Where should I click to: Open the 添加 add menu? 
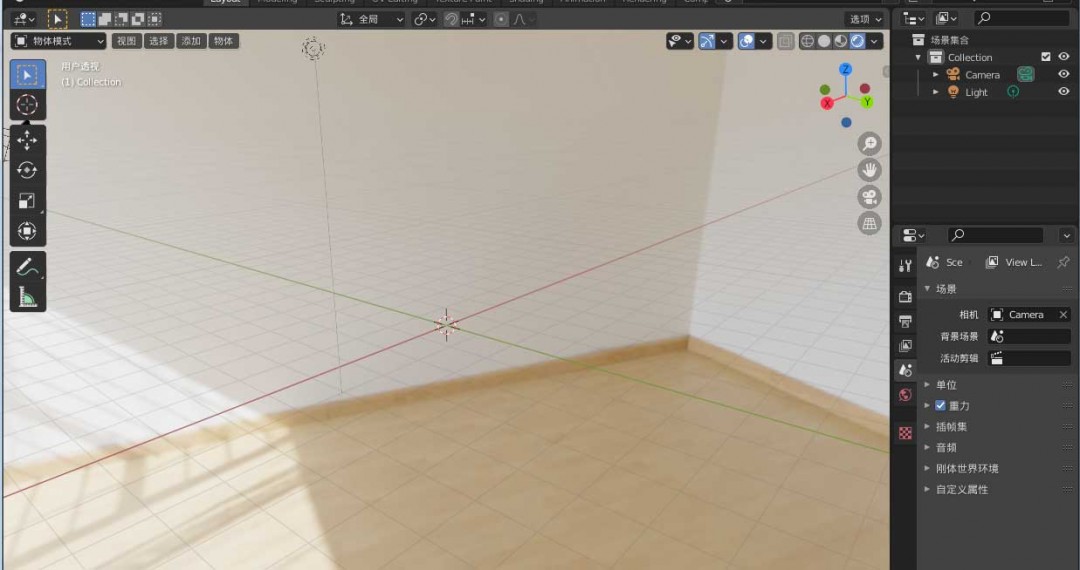tap(190, 41)
